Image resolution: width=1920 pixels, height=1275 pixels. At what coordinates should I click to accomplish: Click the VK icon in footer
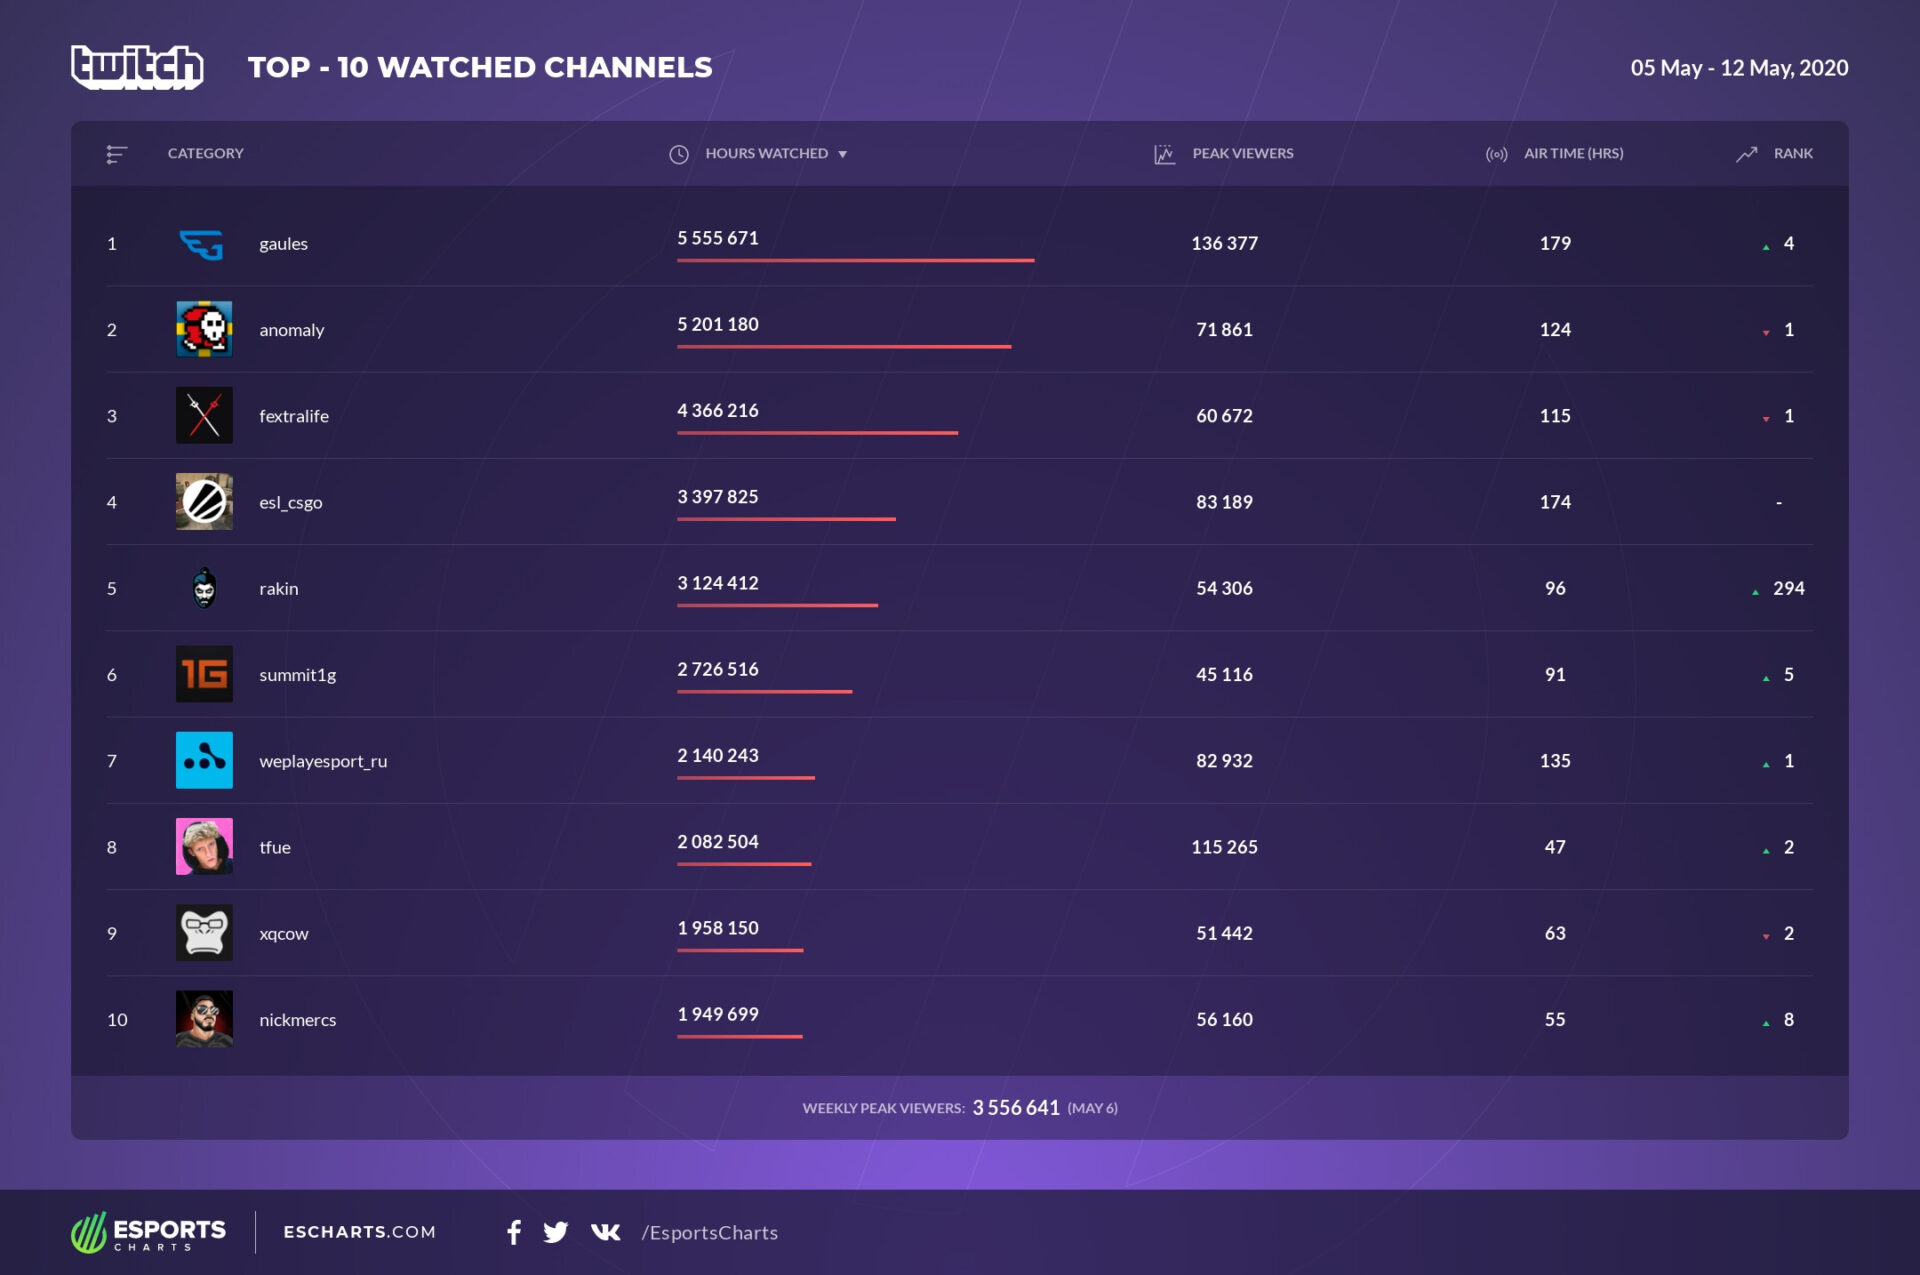tap(605, 1232)
